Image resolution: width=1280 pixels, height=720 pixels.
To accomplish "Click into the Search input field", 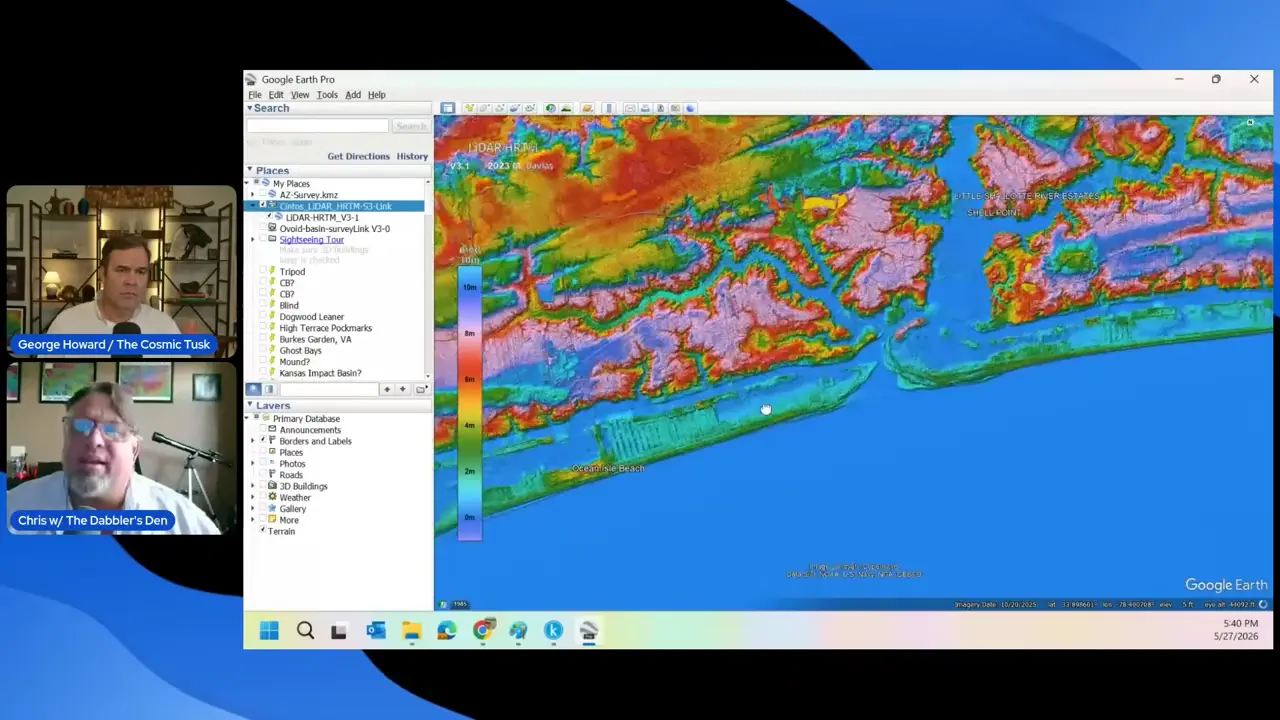I will click(318, 126).
